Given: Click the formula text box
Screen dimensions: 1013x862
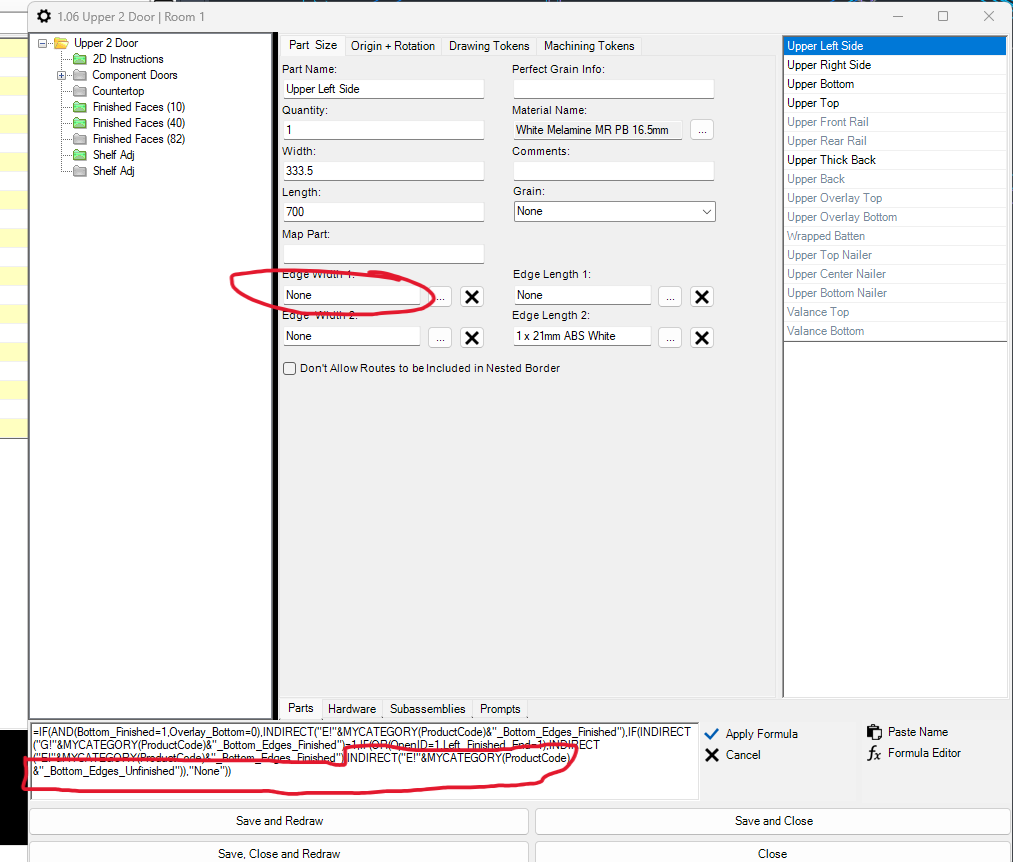Looking at the screenshot, I should click(x=364, y=761).
